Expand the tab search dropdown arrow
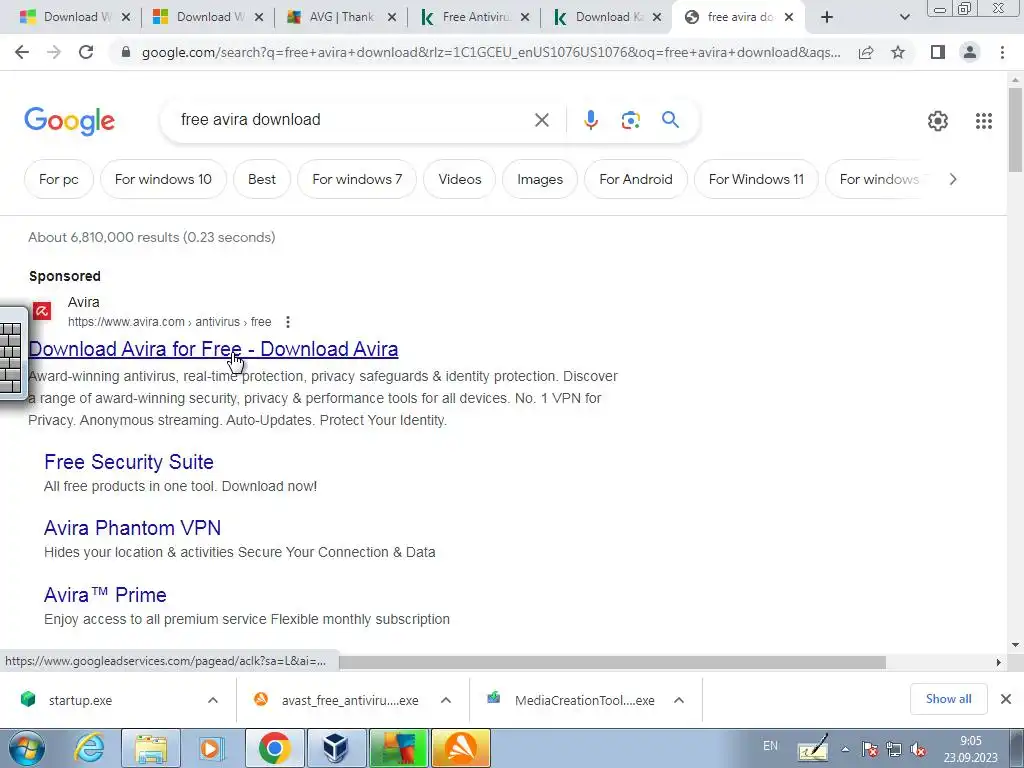1024x768 pixels. tap(904, 17)
